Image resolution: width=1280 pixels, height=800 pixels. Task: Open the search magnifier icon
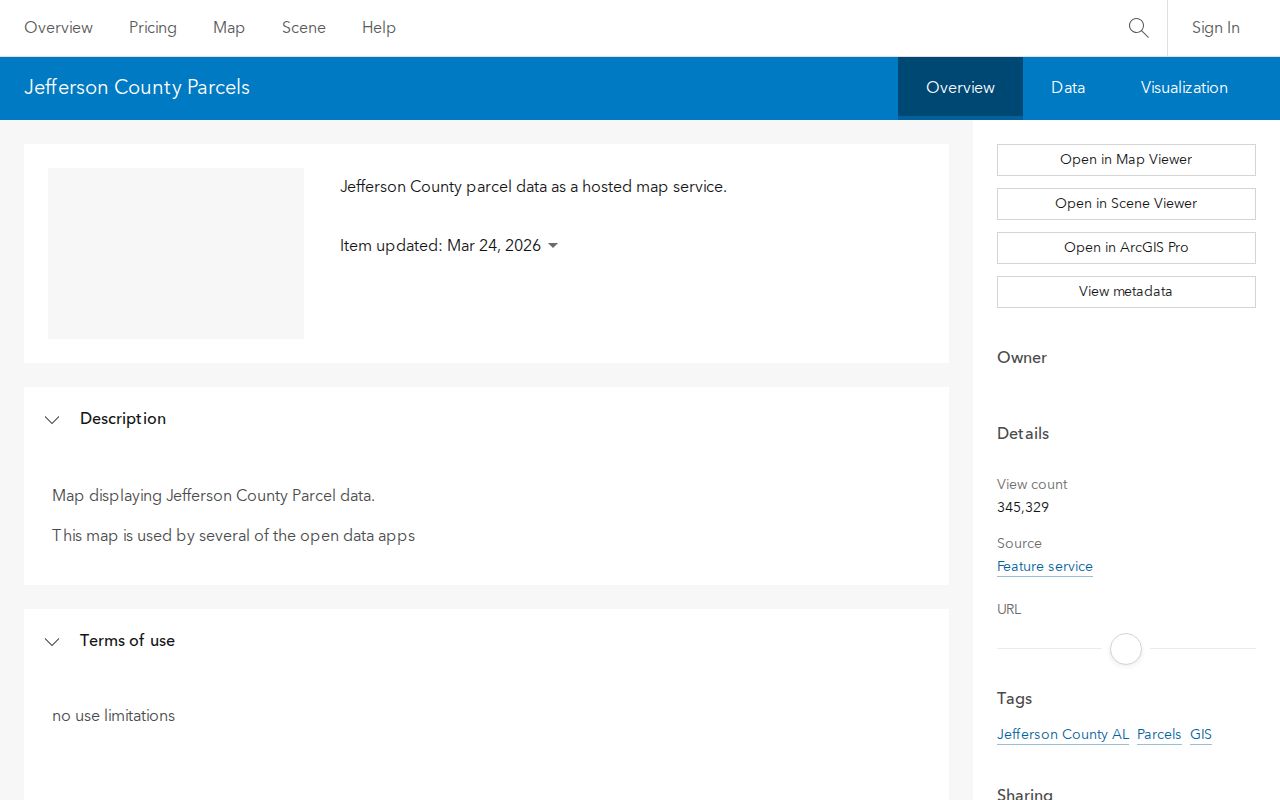pyautogui.click(x=1138, y=28)
